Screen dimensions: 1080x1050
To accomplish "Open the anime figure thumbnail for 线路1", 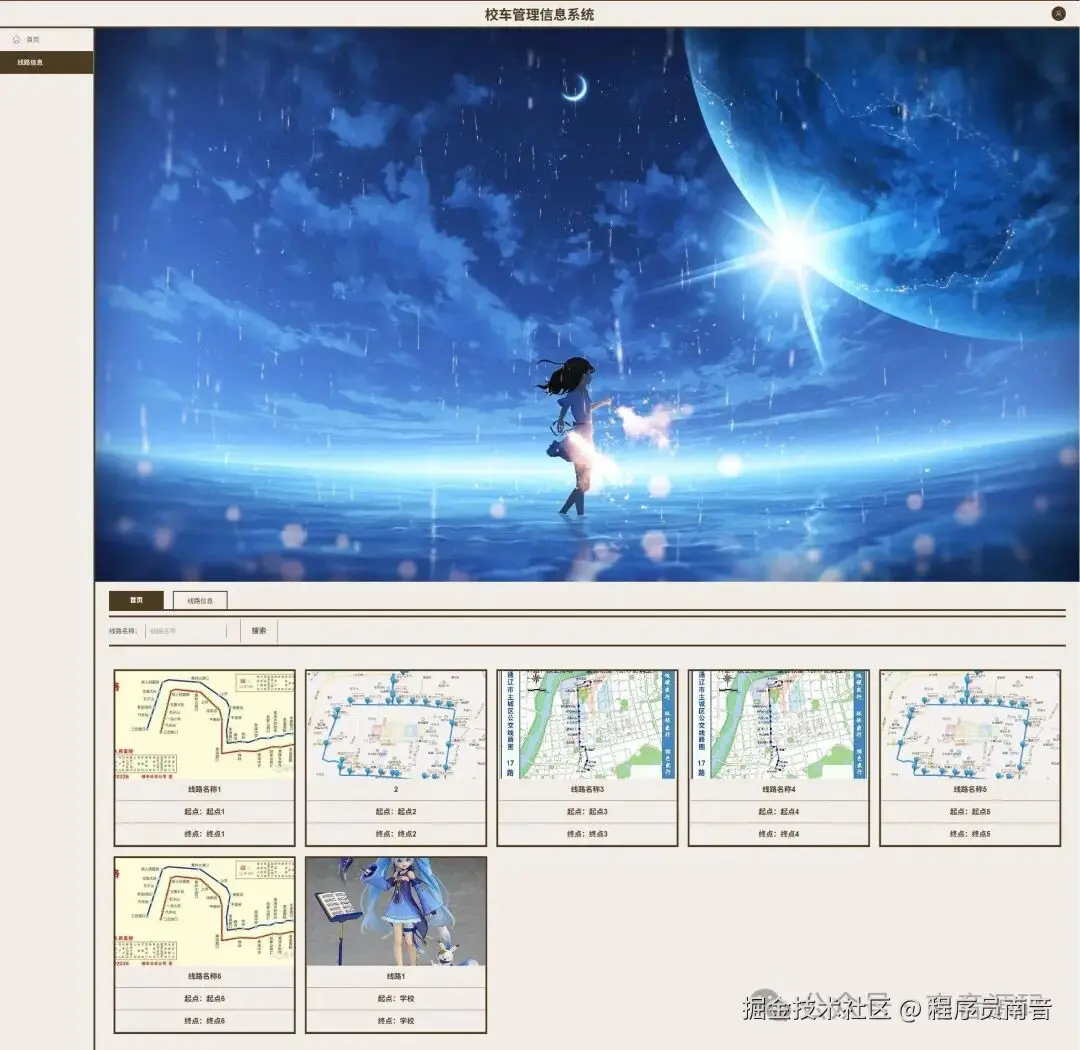I will click(396, 912).
